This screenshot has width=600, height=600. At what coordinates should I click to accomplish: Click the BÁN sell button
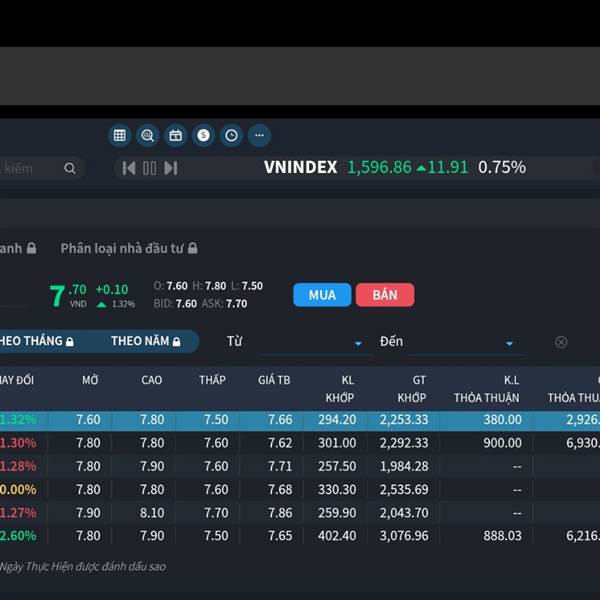(385, 295)
